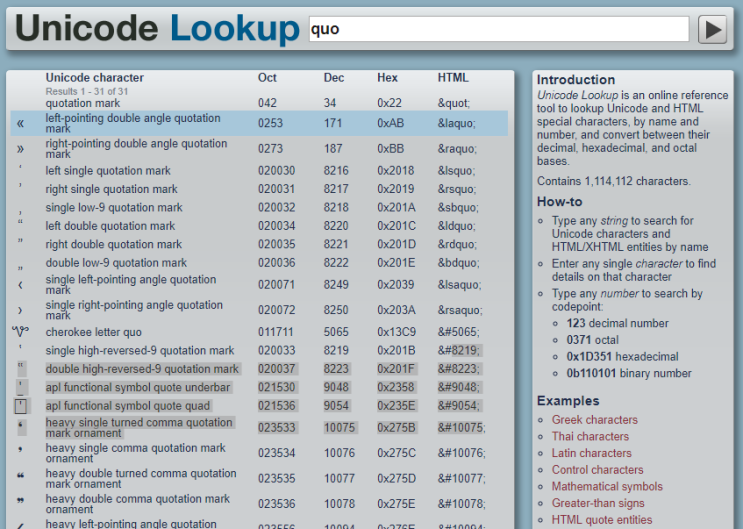The height and width of the screenshot is (529, 743).
Task: Click the "&lsquo;" HTML entity cell
Action: (x=456, y=171)
